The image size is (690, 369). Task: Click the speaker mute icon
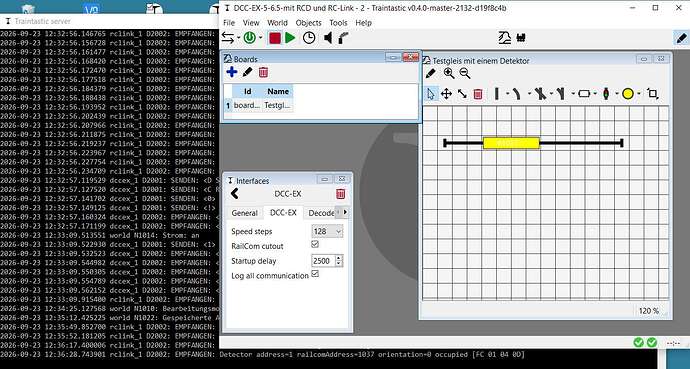coord(328,38)
